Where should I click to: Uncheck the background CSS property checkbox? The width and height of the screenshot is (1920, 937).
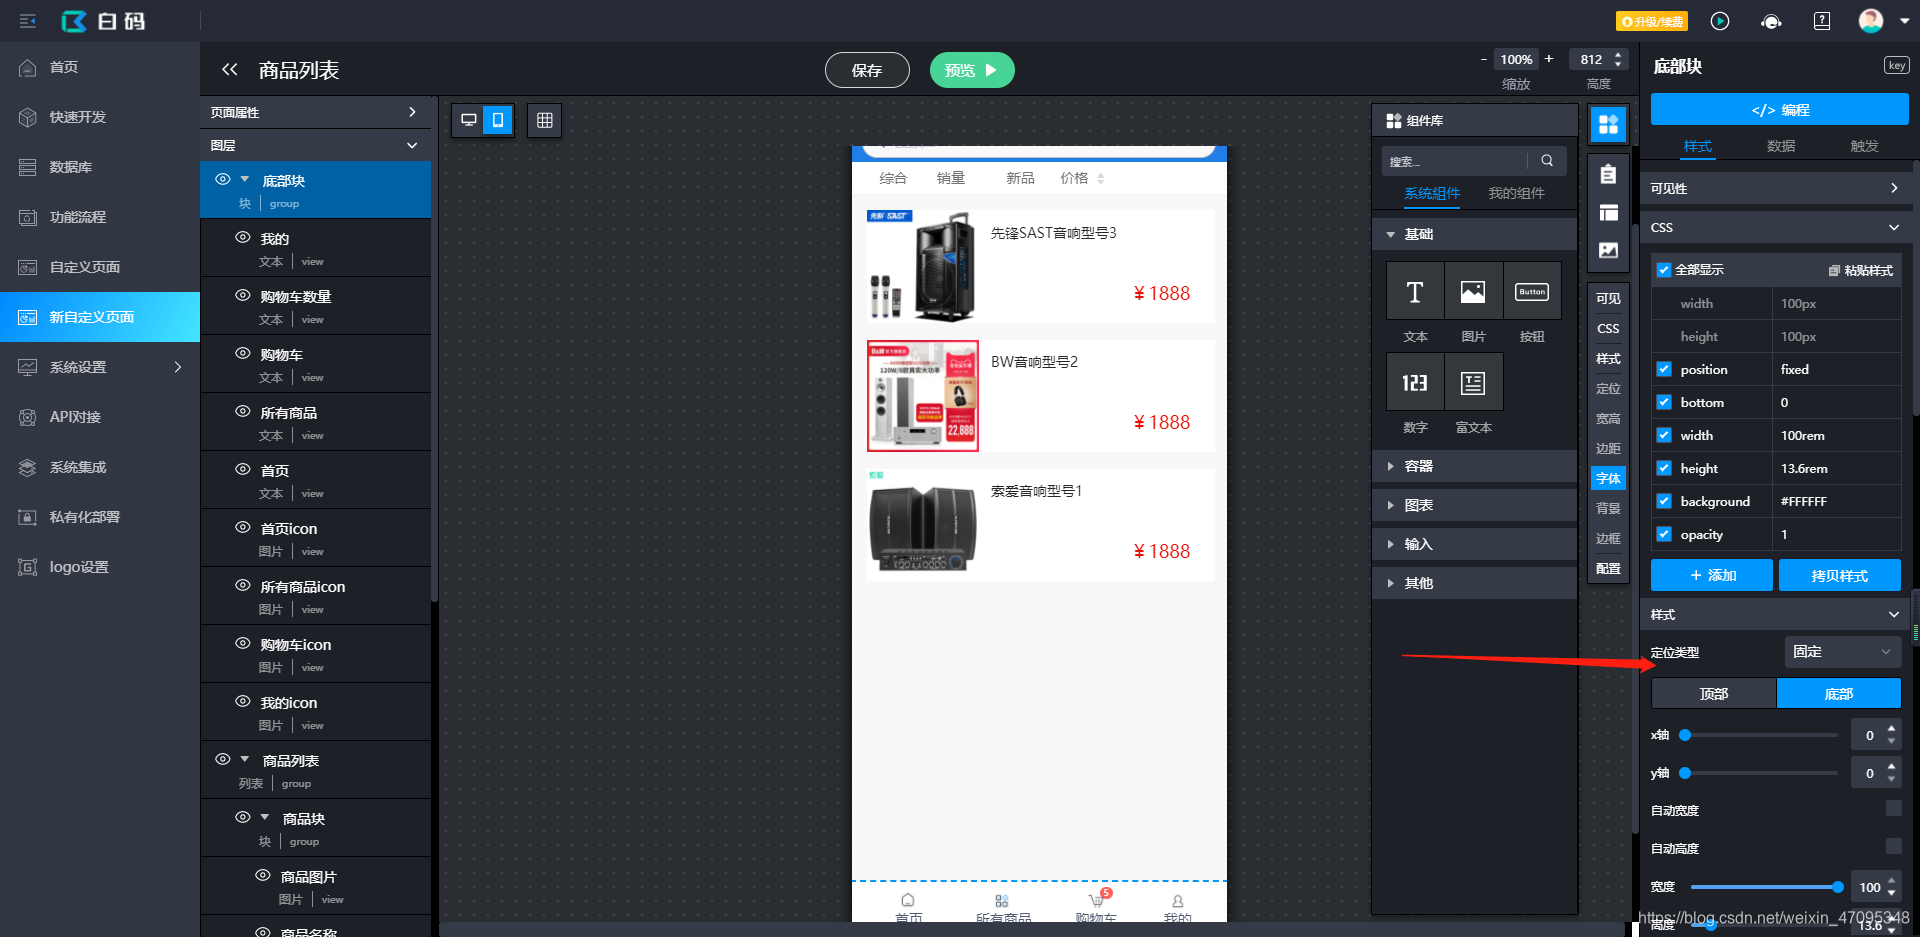pos(1664,501)
